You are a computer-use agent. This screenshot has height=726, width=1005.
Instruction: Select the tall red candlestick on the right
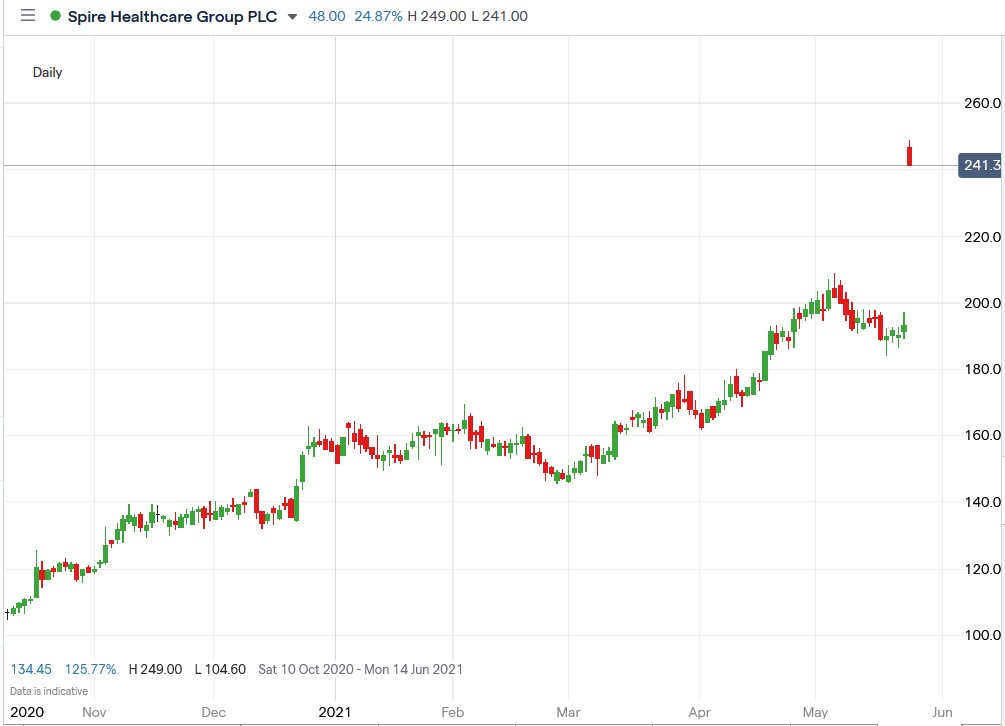pos(909,152)
